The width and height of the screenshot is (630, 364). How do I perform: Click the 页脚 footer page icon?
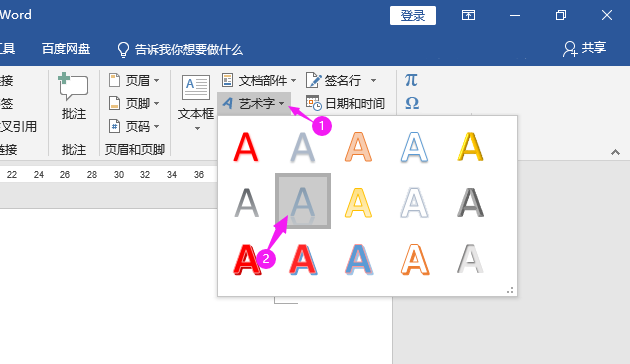(114, 103)
